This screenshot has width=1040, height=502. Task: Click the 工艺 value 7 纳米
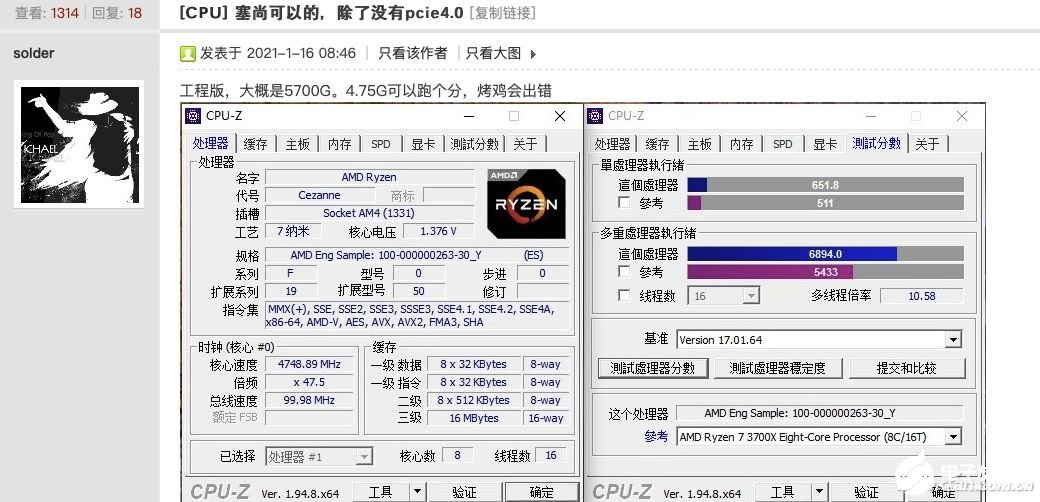[x=294, y=231]
